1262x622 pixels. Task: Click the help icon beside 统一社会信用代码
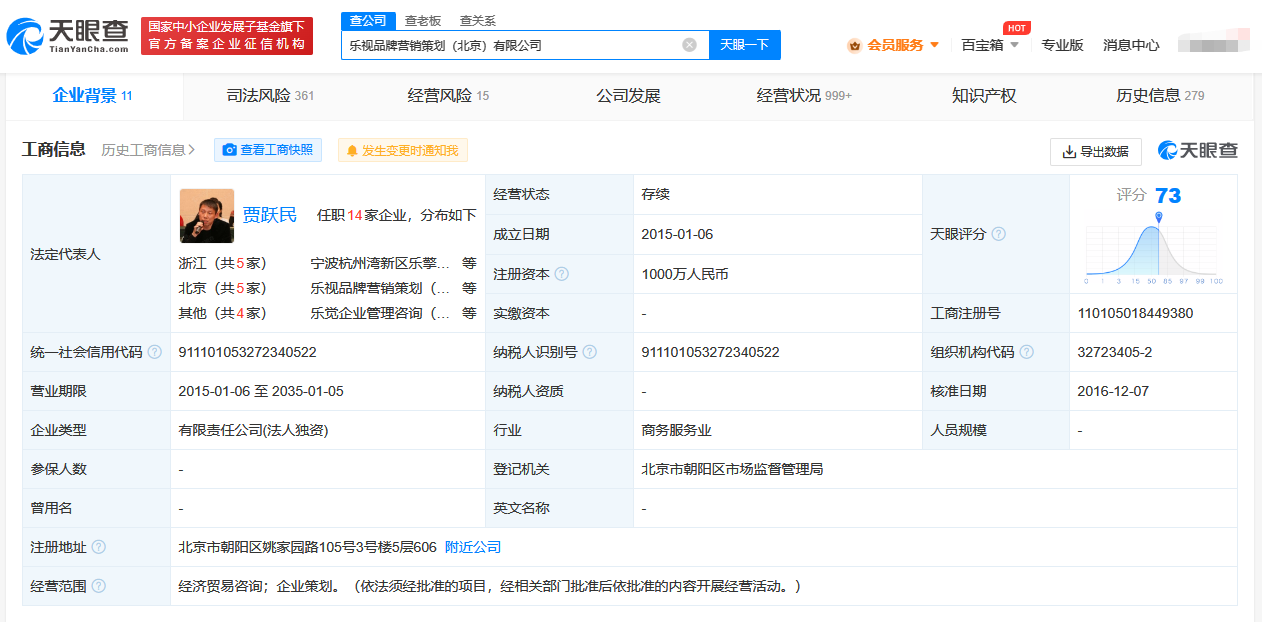[x=154, y=352]
